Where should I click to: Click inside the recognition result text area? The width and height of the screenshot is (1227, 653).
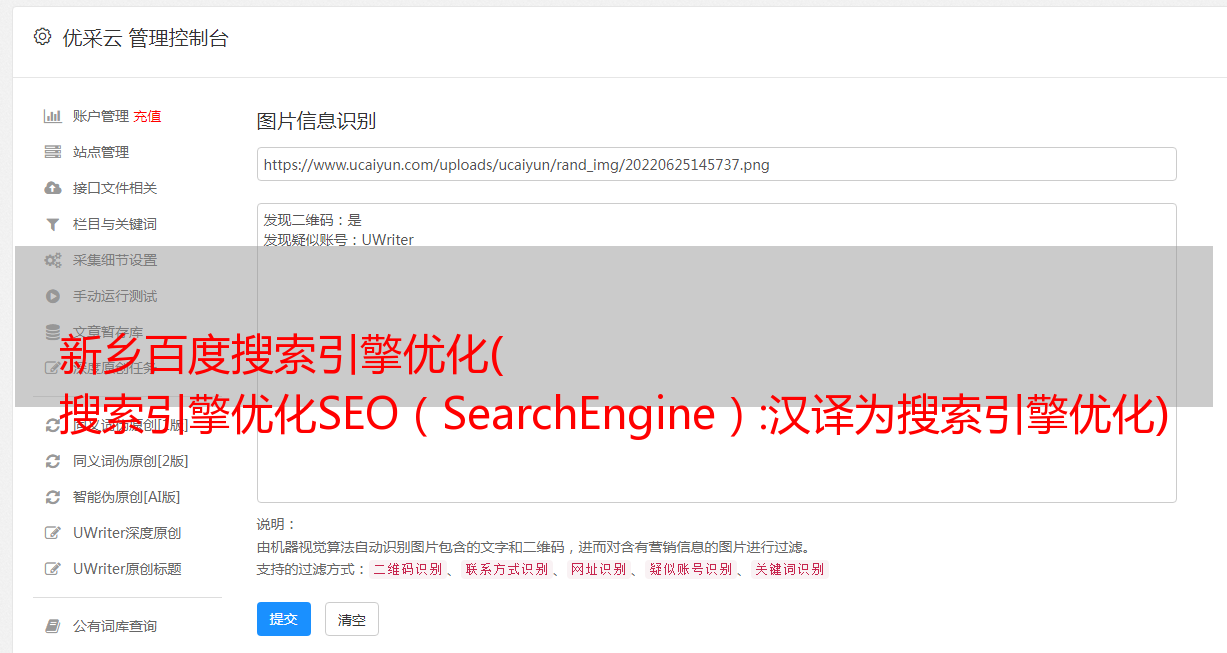click(717, 353)
